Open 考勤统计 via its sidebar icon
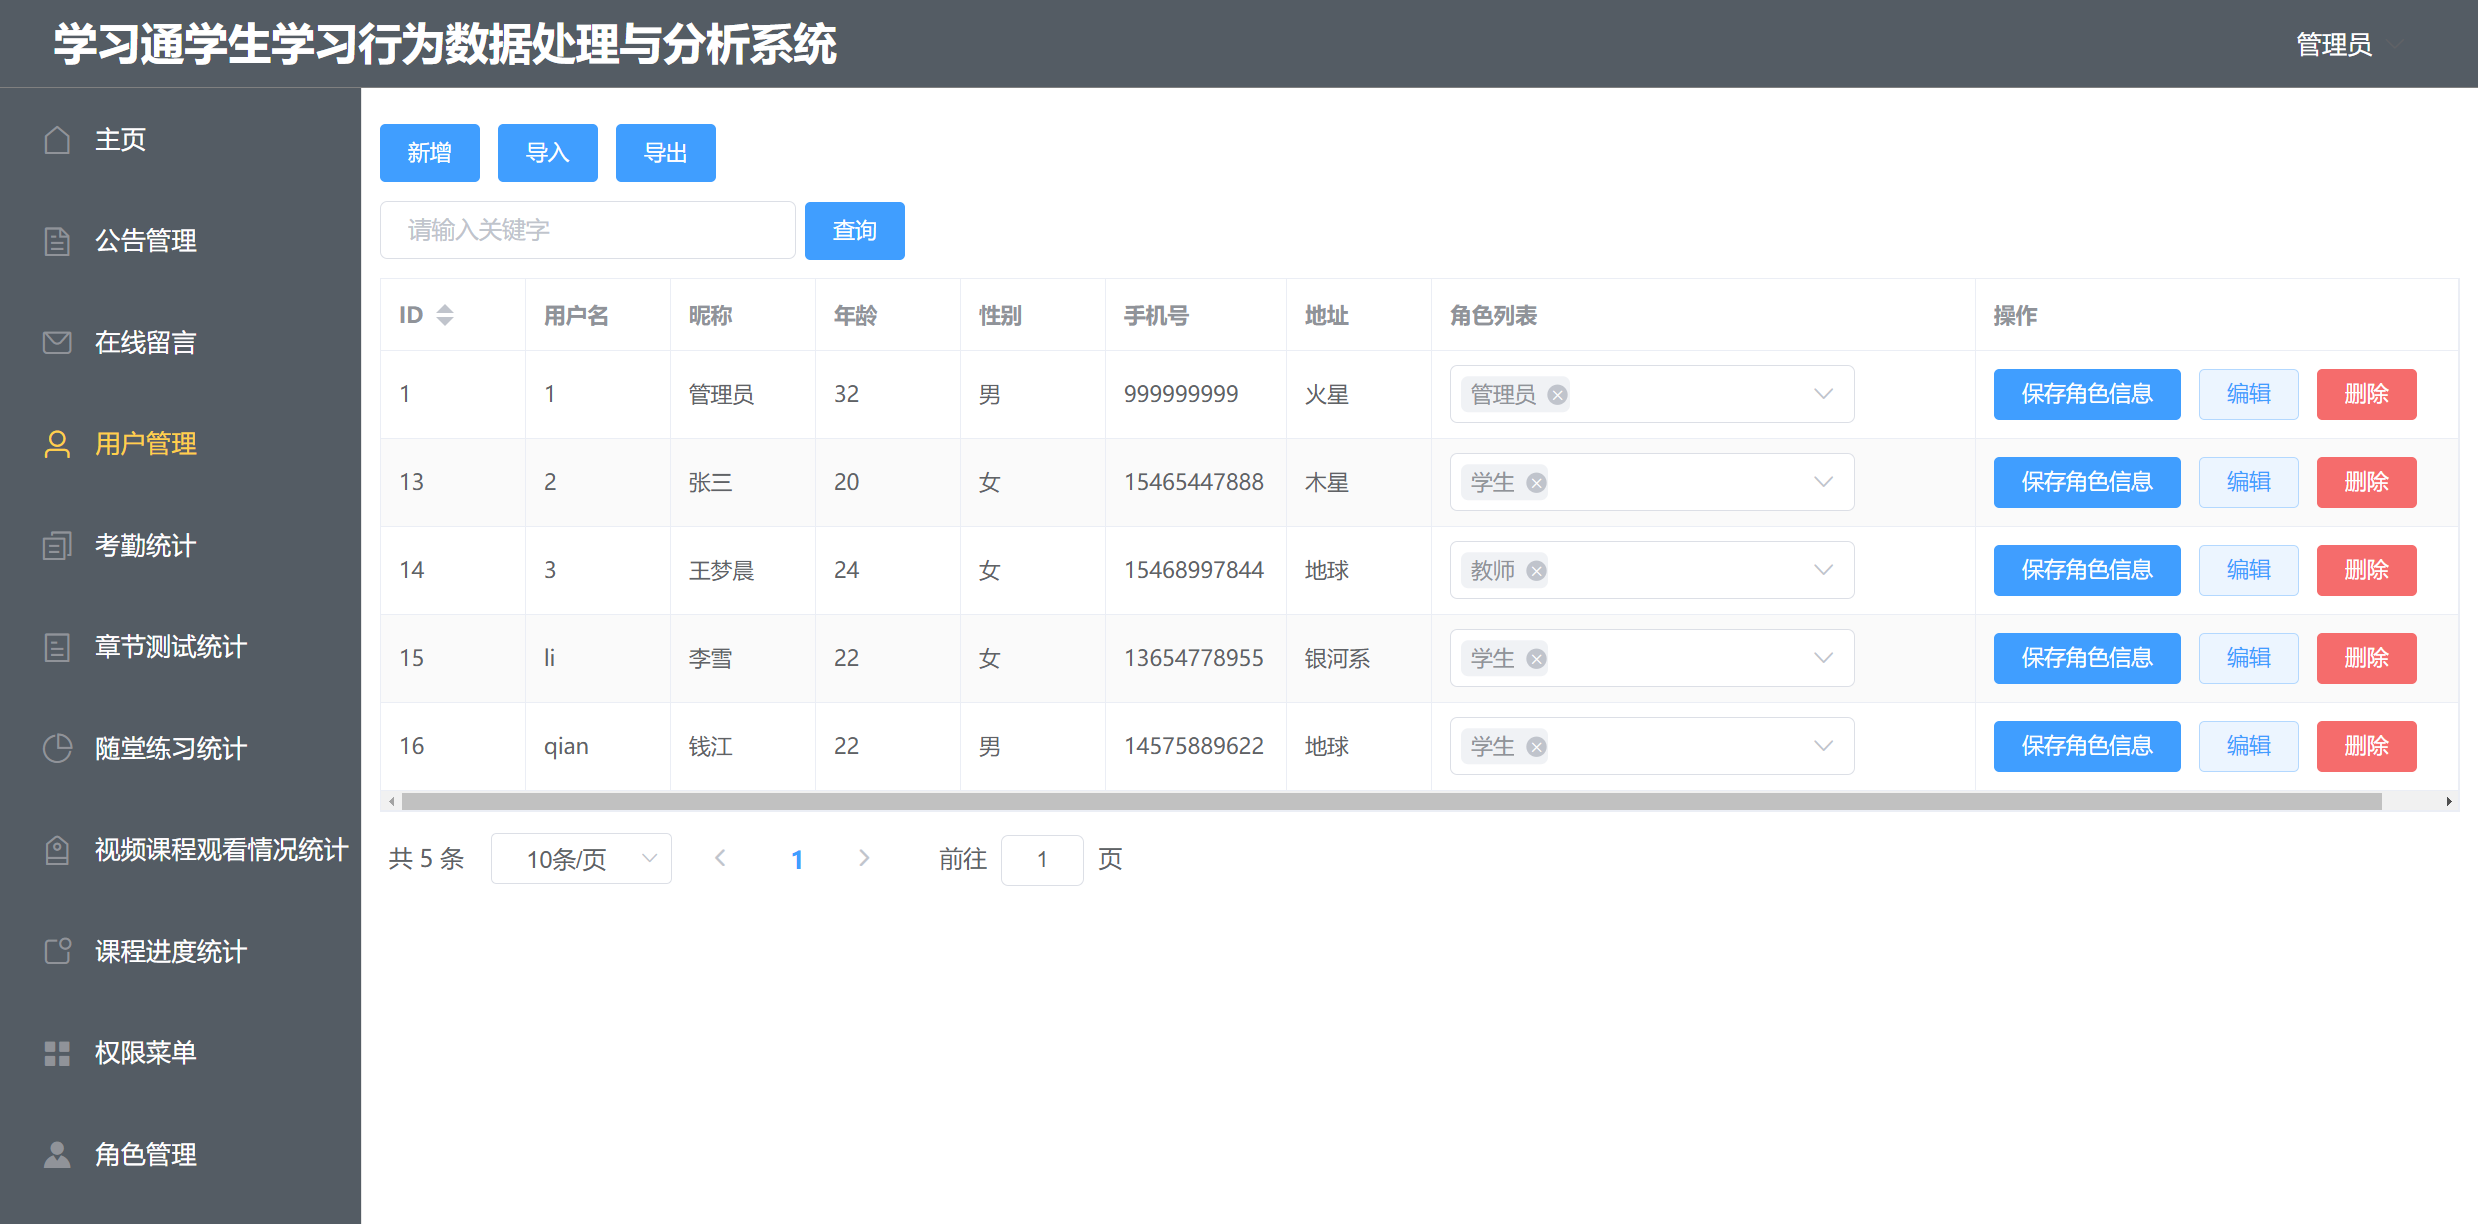Viewport: 2478px width, 1224px height. coord(56,545)
